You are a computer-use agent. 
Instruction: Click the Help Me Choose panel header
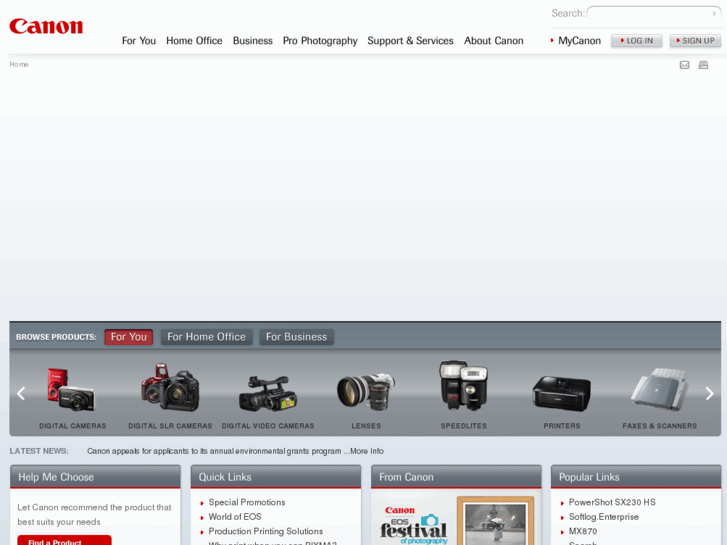(96, 477)
